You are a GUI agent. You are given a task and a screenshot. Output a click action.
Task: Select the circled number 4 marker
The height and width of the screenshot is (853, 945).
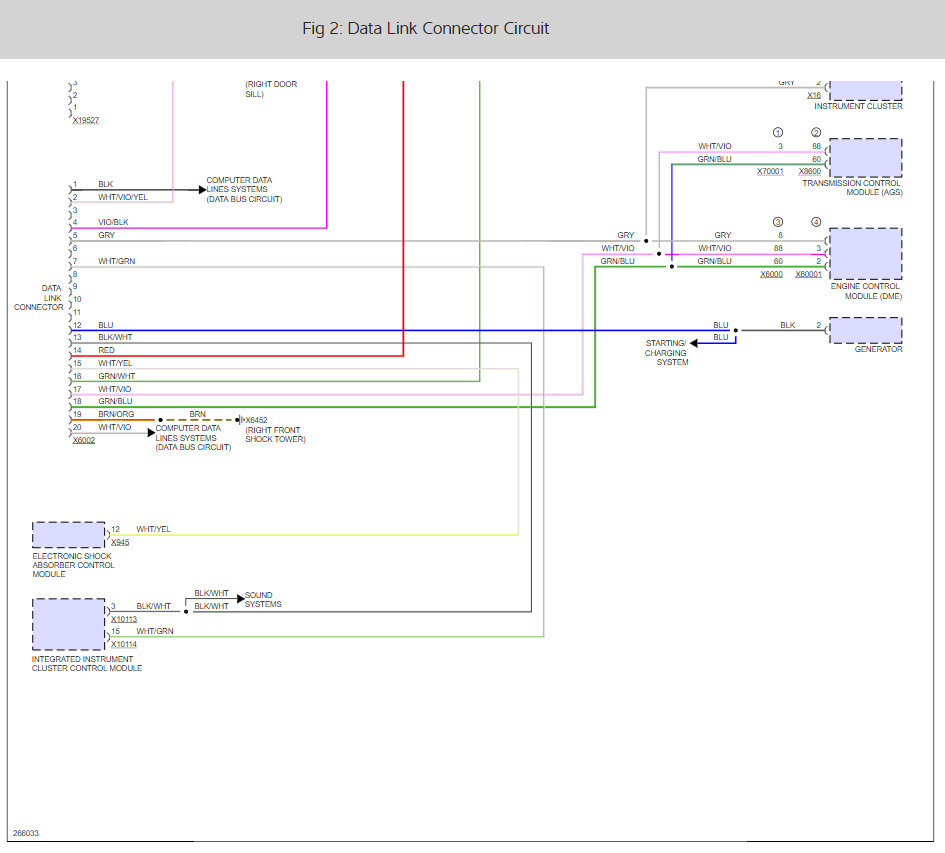pos(816,222)
